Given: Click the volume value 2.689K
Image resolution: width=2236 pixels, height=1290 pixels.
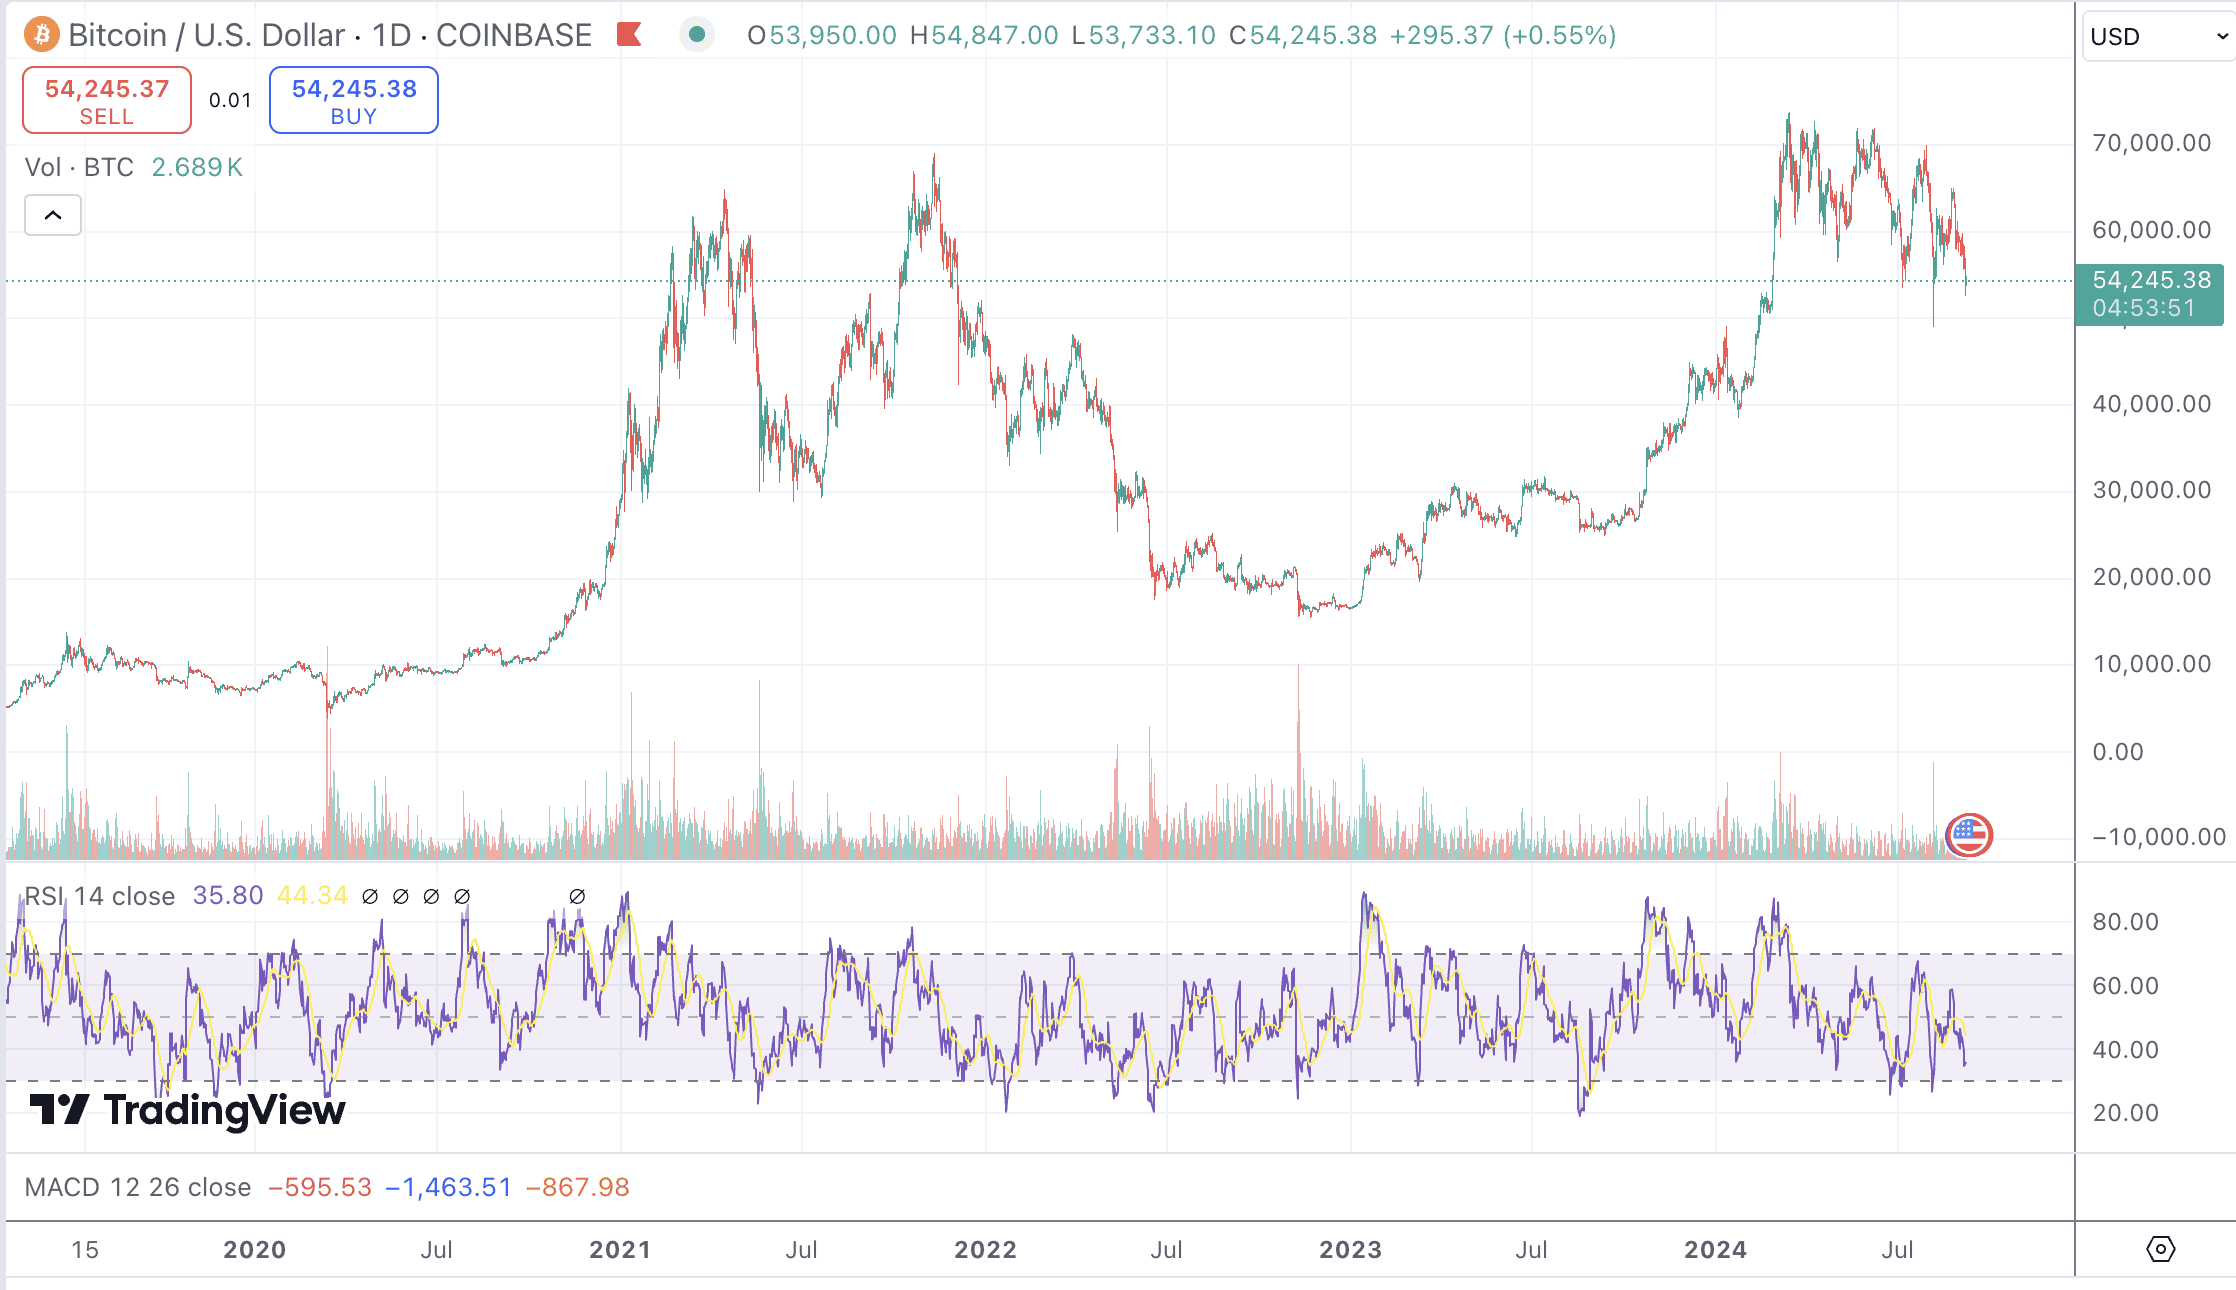Looking at the screenshot, I should pyautogui.click(x=197, y=167).
